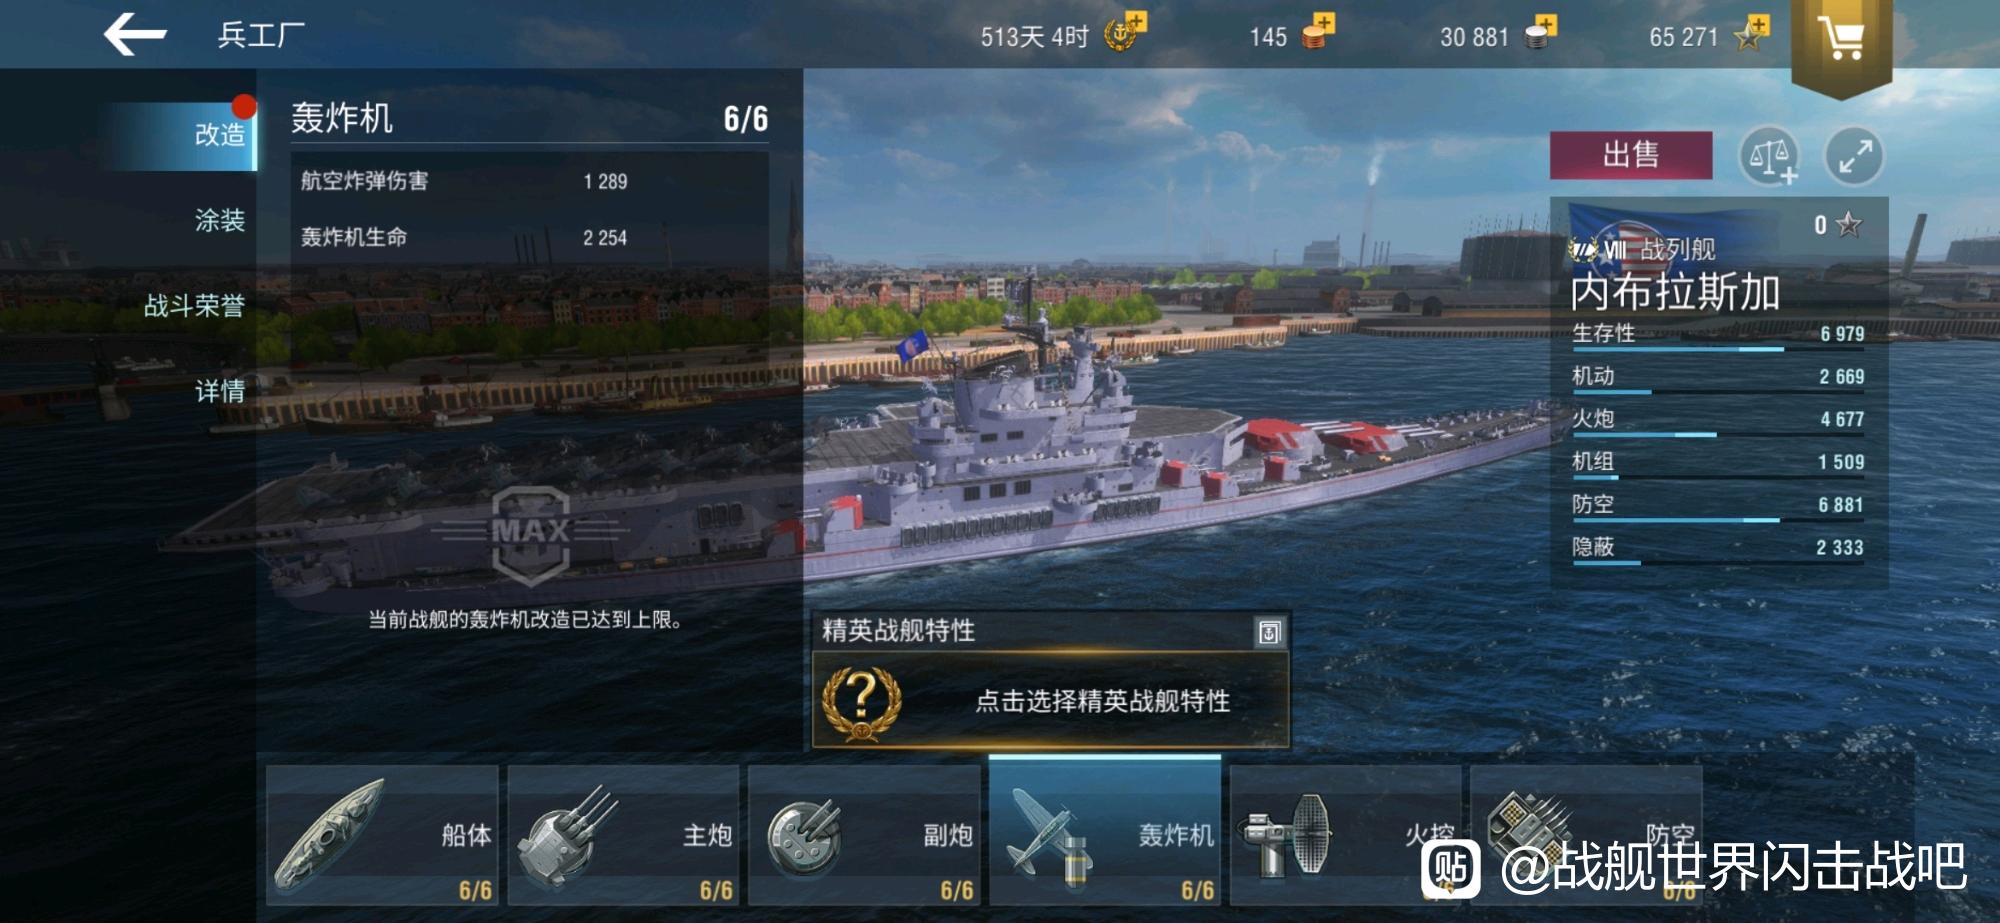This screenshot has width=2000, height=923.
Task: Select the 火控 fire control upgrade slot
Action: (1345, 835)
